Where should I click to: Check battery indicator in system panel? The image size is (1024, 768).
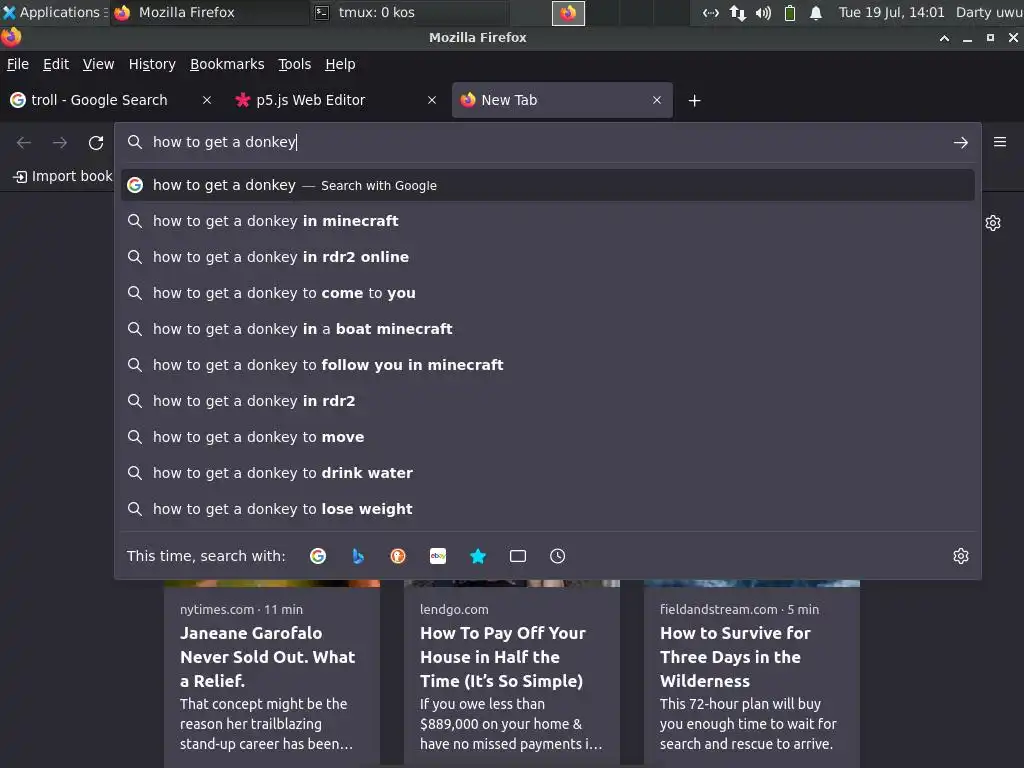(790, 12)
